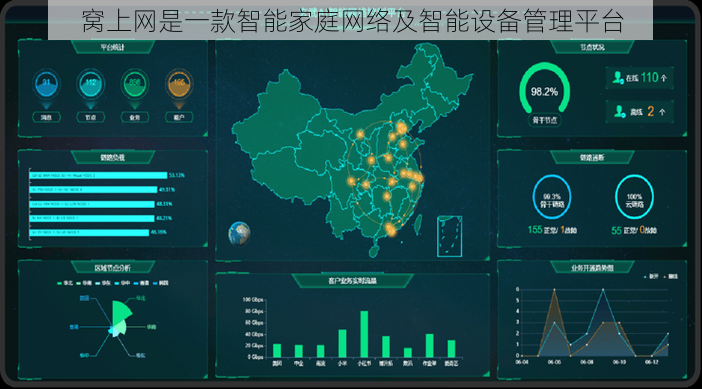
Task: Open the 链路诊断 panel header
Action: click(x=592, y=157)
